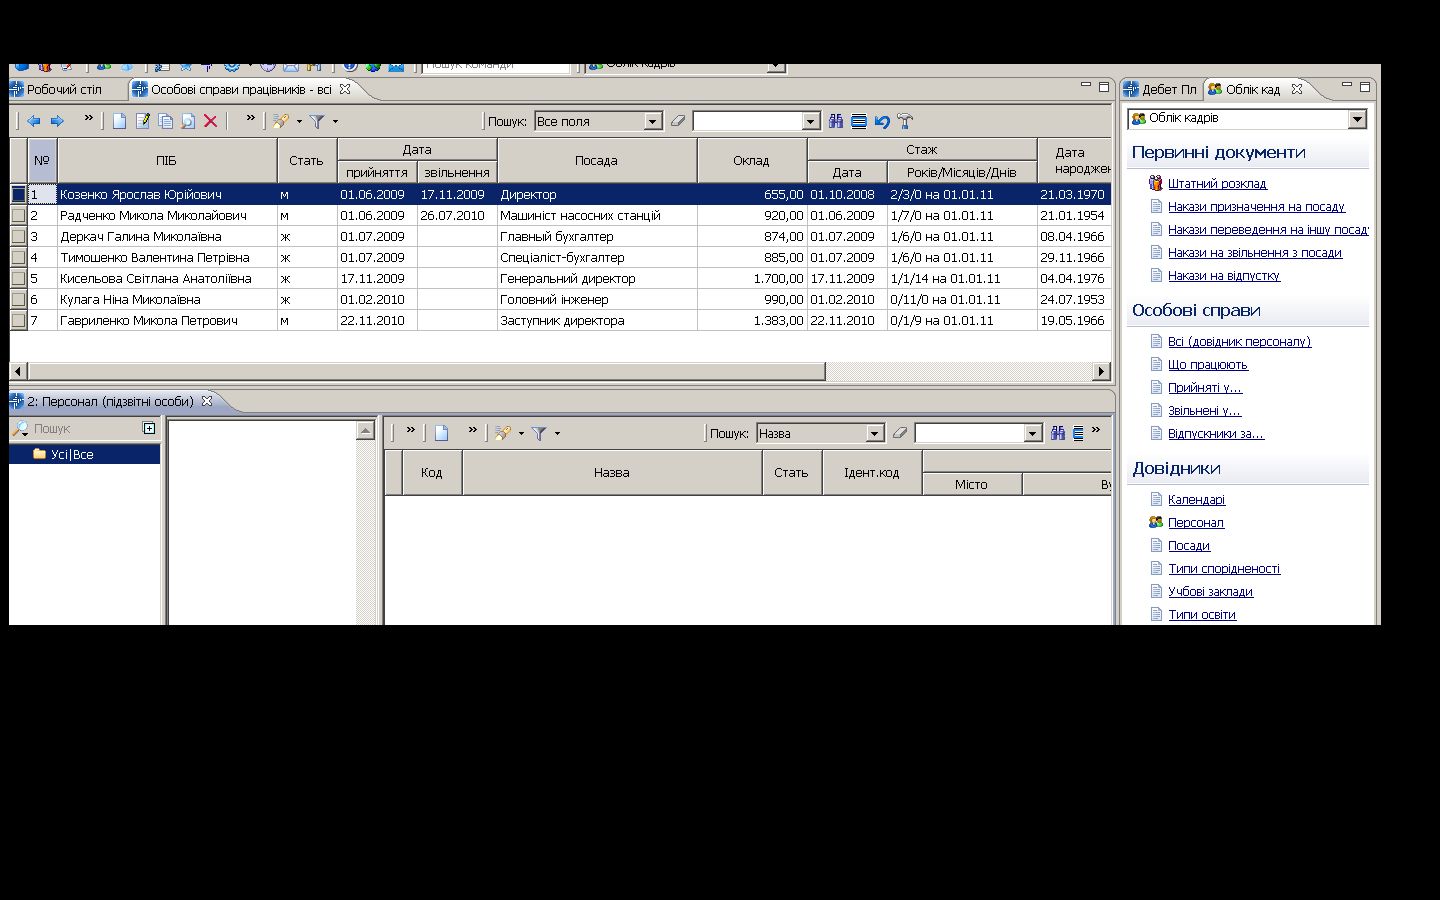Click the back arrow in top toolbar
The width and height of the screenshot is (1440, 900).
[x=34, y=121]
